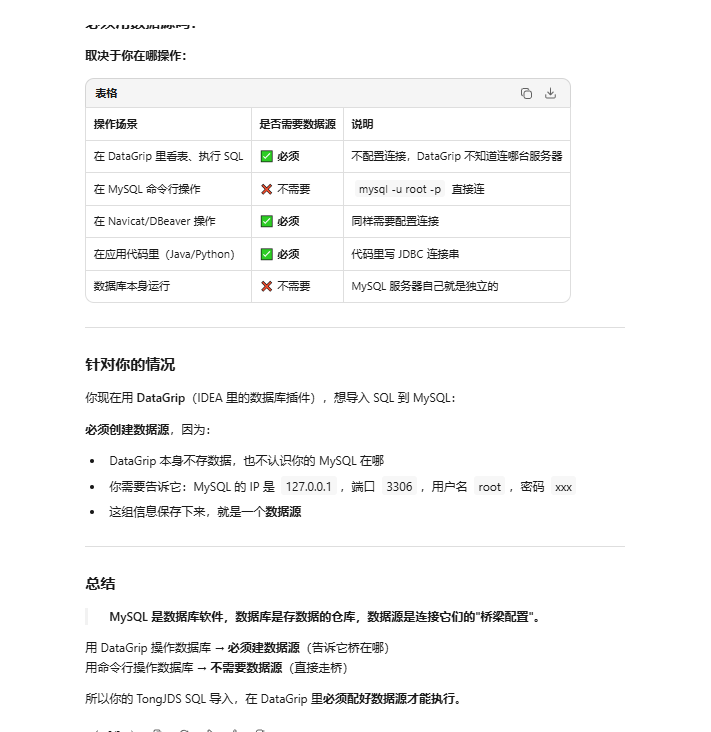Click the cell 在应用代码里 (Java/Python)
Viewport: 711px width, 732px height.
[164, 254]
